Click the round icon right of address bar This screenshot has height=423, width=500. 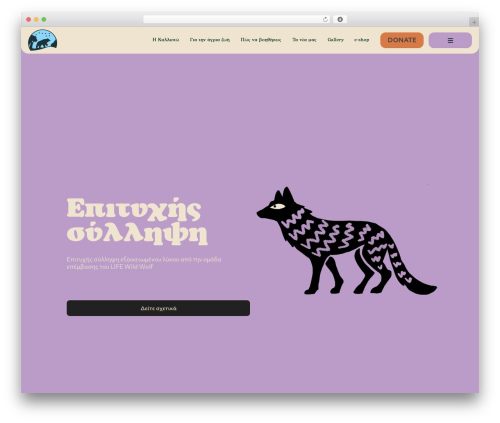coord(340,19)
